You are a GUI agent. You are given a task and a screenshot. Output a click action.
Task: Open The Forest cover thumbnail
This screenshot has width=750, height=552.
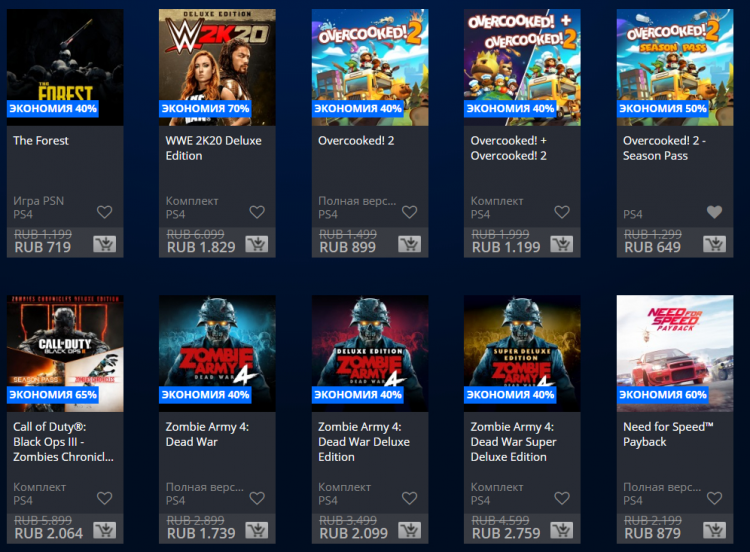point(65,67)
